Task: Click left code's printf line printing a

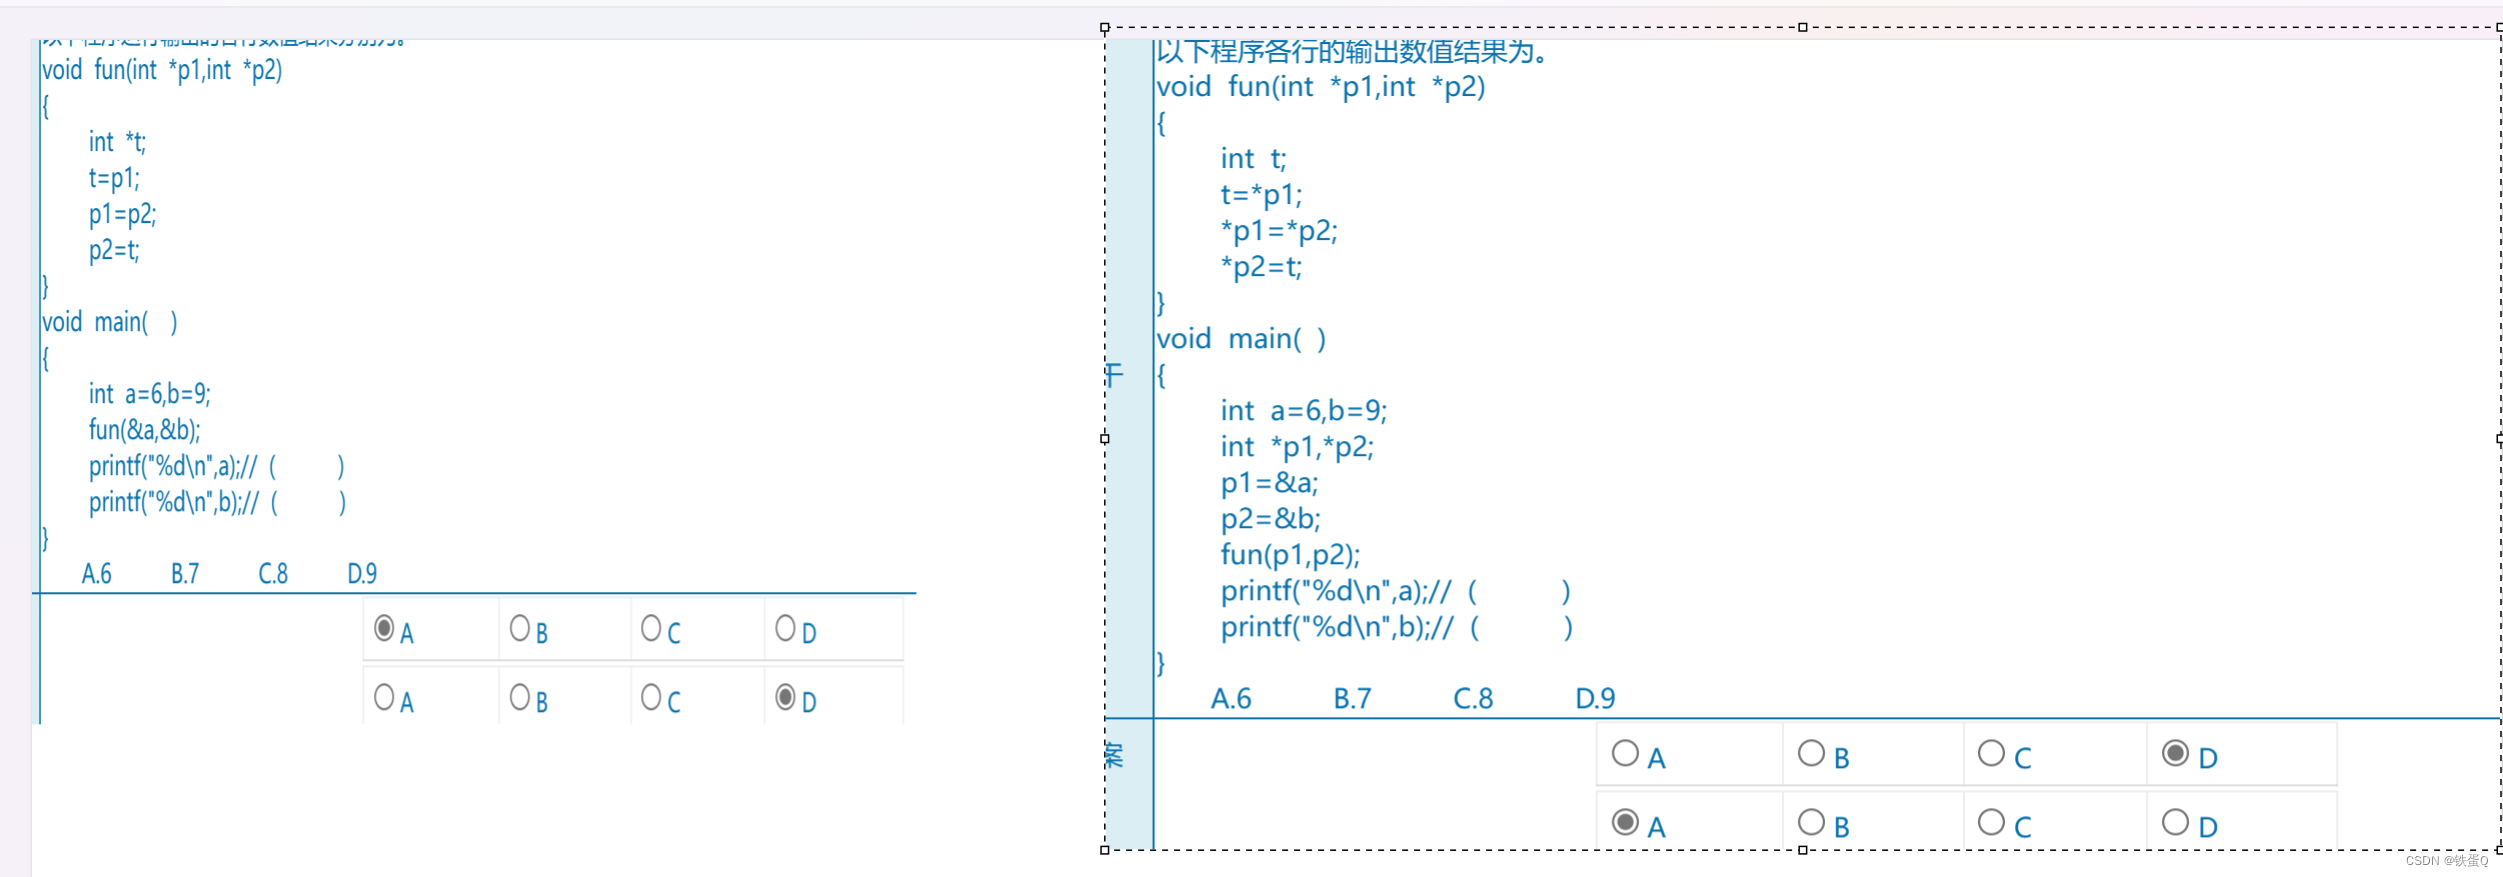Action: pyautogui.click(x=217, y=466)
